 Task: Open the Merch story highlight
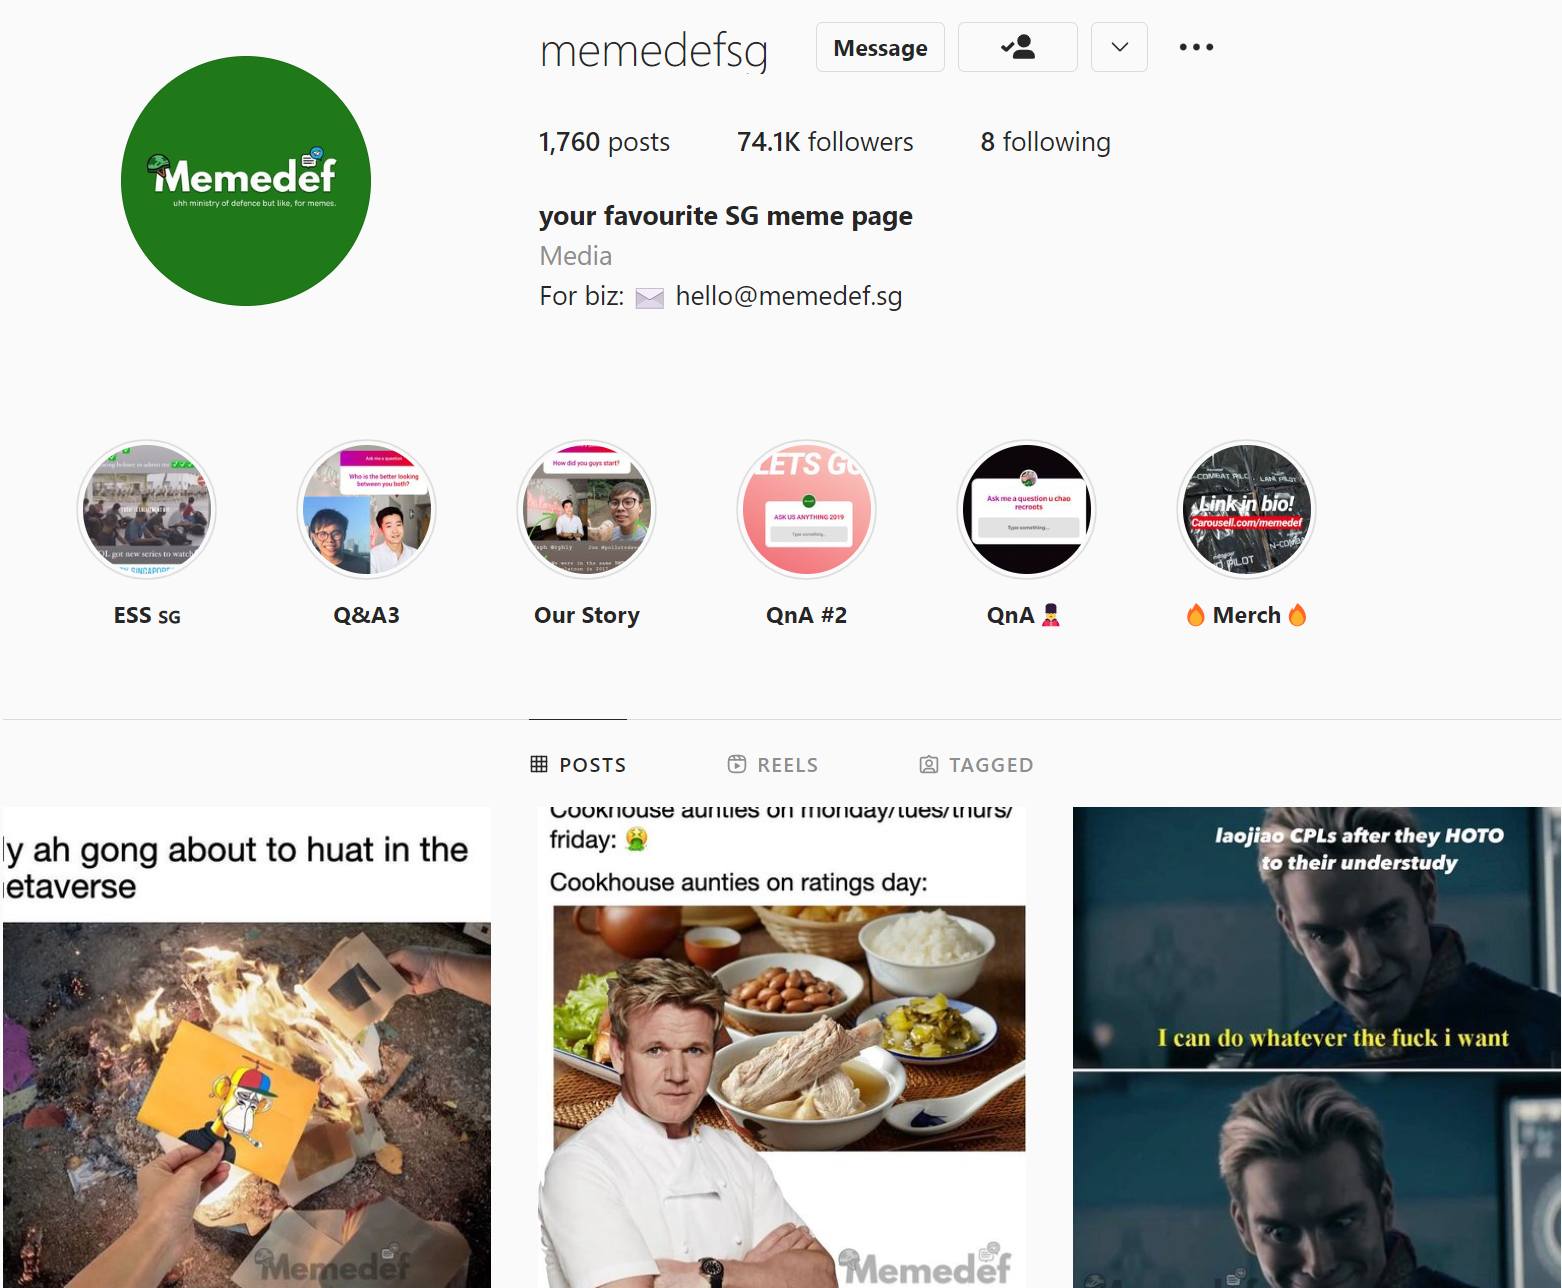pyautogui.click(x=1247, y=509)
